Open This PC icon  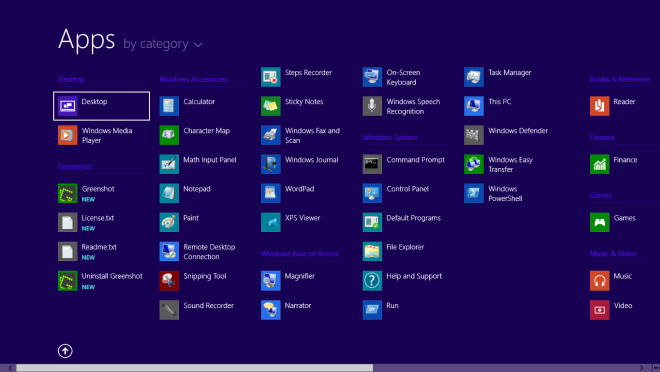click(x=474, y=106)
